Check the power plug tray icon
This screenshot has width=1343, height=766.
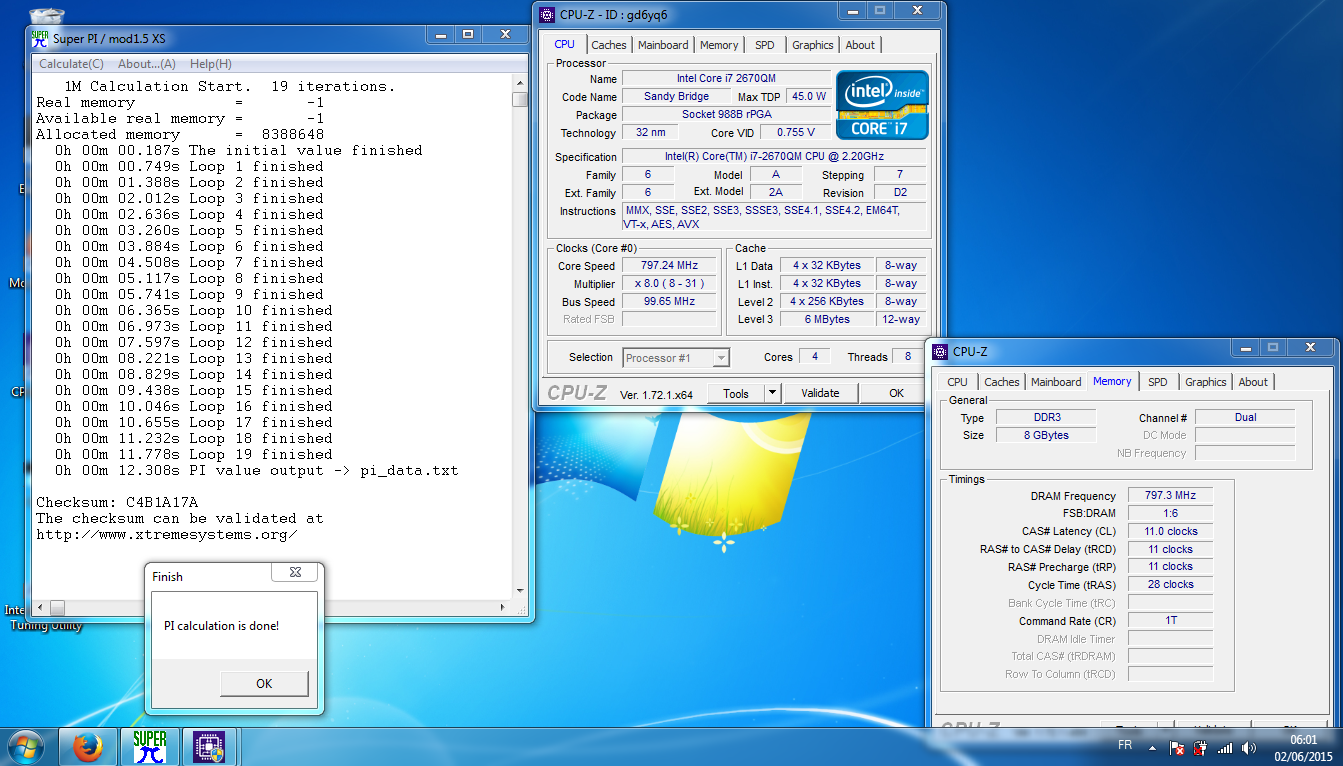tap(1202, 747)
